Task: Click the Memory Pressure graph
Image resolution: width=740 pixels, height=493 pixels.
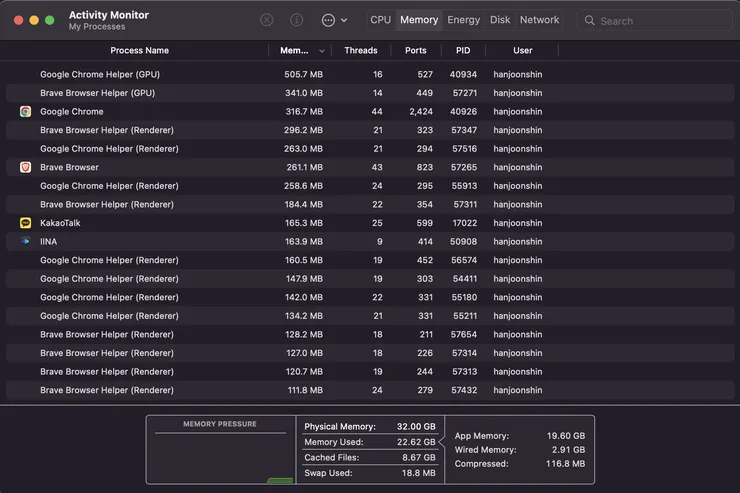Action: point(220,450)
